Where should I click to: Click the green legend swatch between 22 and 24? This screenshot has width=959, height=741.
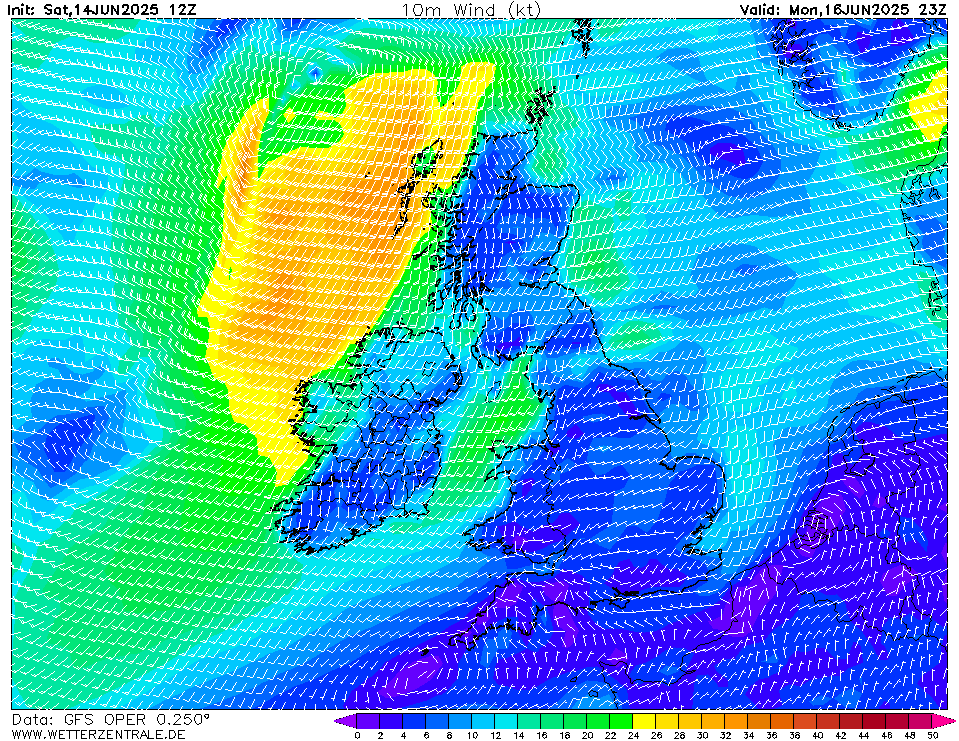[621, 721]
